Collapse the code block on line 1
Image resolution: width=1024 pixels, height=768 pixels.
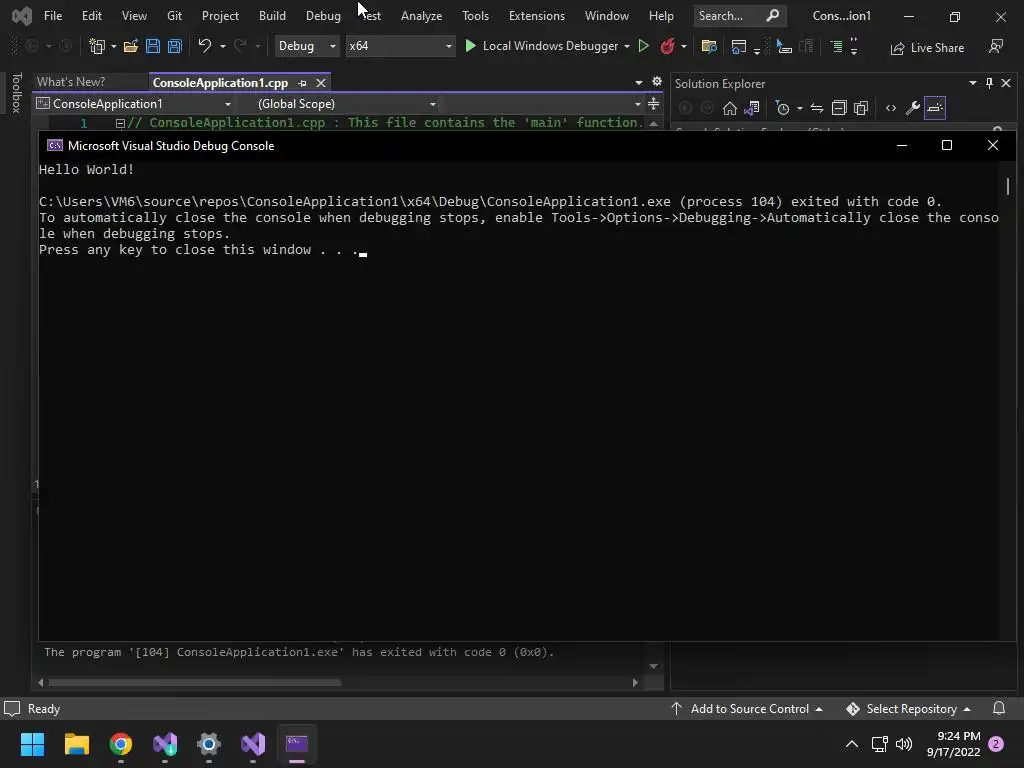tap(120, 123)
